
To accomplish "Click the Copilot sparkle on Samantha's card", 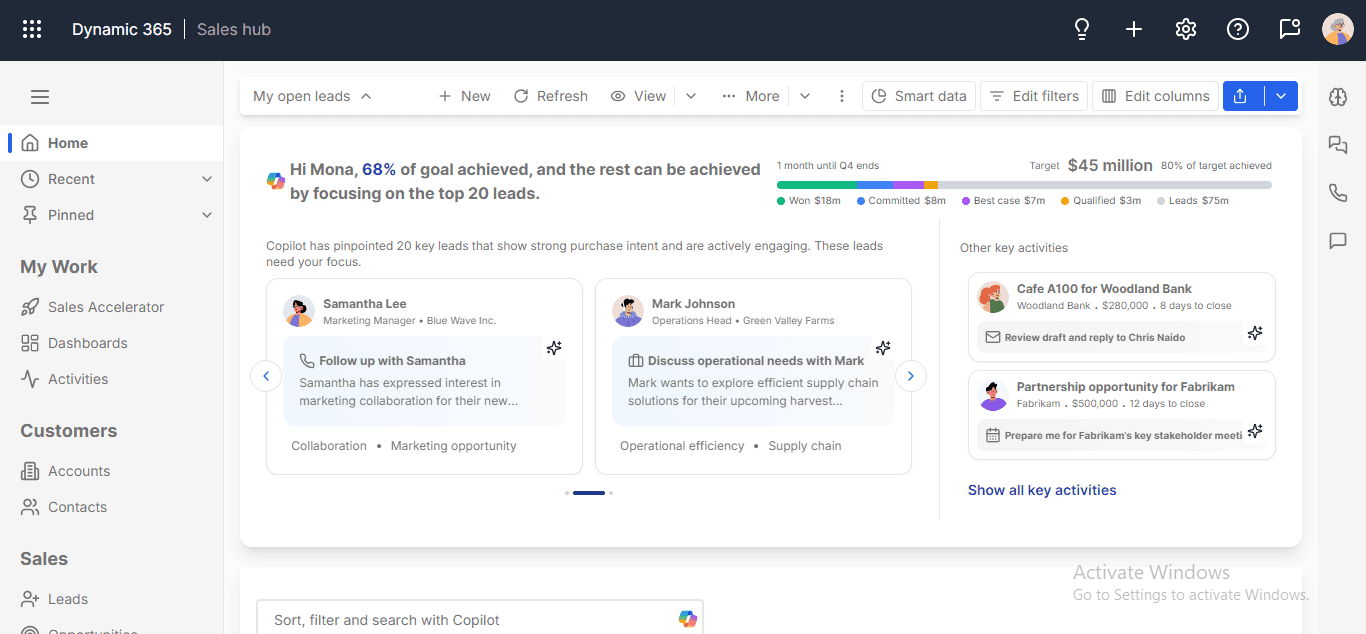I will [554, 348].
